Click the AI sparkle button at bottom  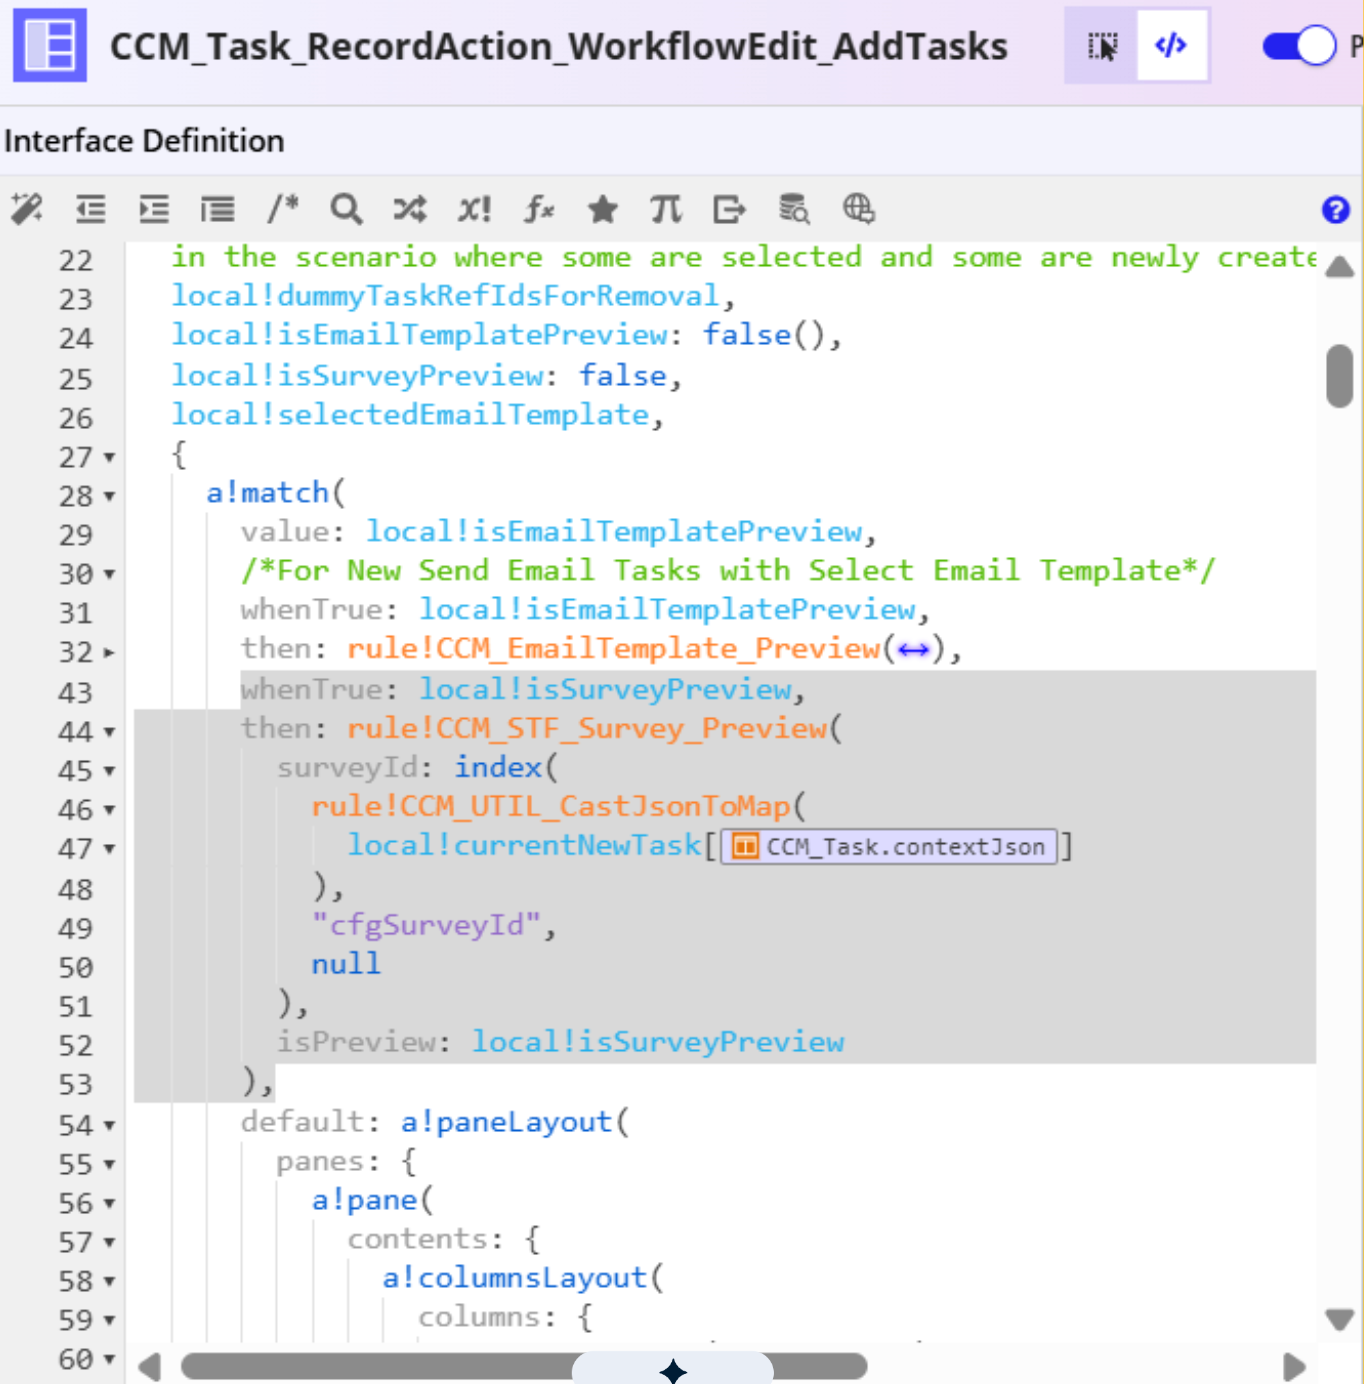[x=673, y=1369]
